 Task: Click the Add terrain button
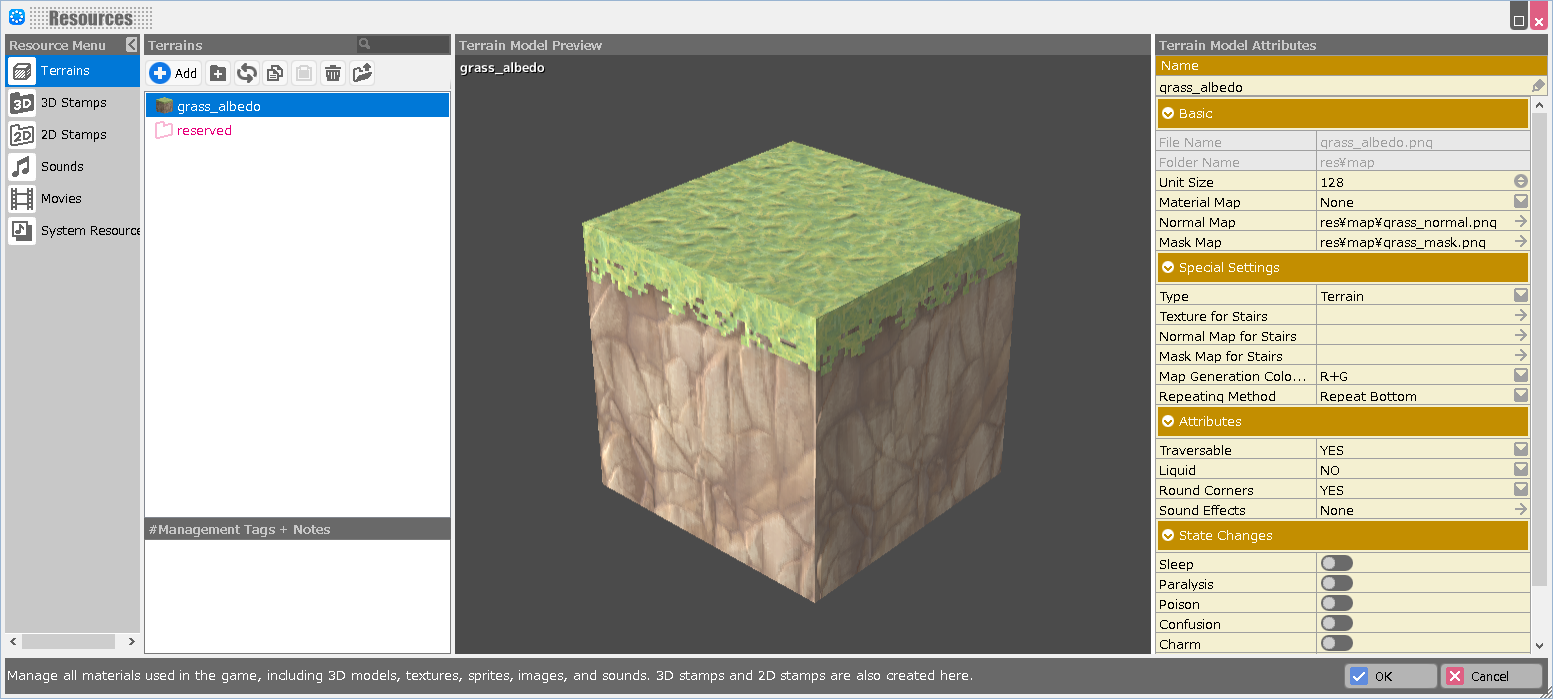(x=174, y=73)
